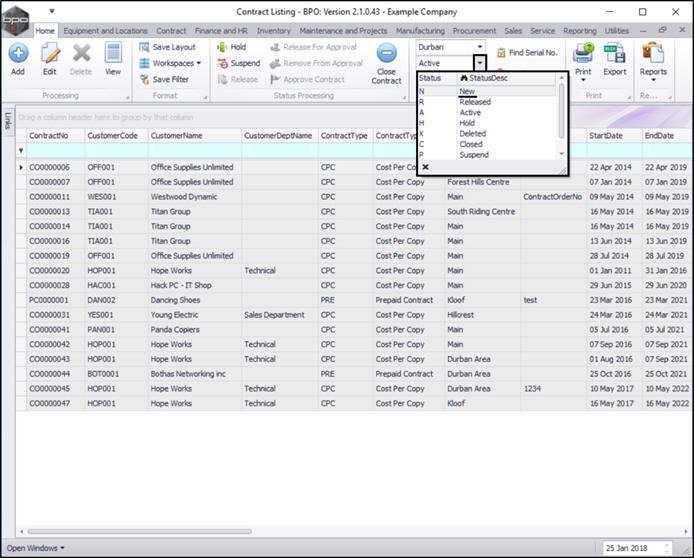Open the Workspaces dropdown
The width and height of the screenshot is (694, 558).
pyautogui.click(x=170, y=63)
